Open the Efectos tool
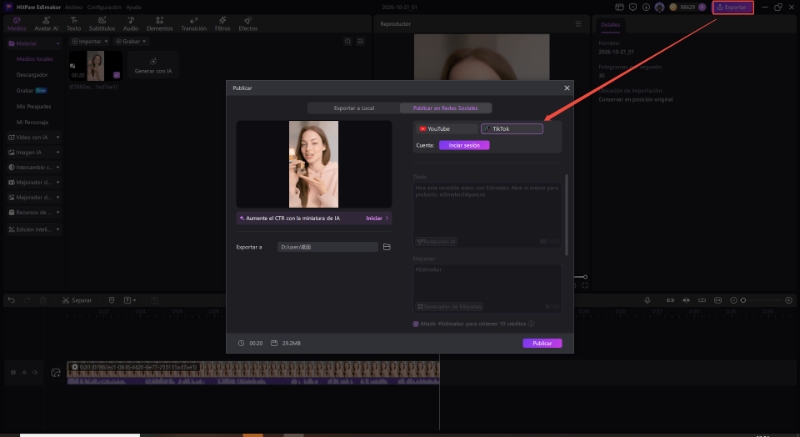800x437 pixels. (248, 24)
